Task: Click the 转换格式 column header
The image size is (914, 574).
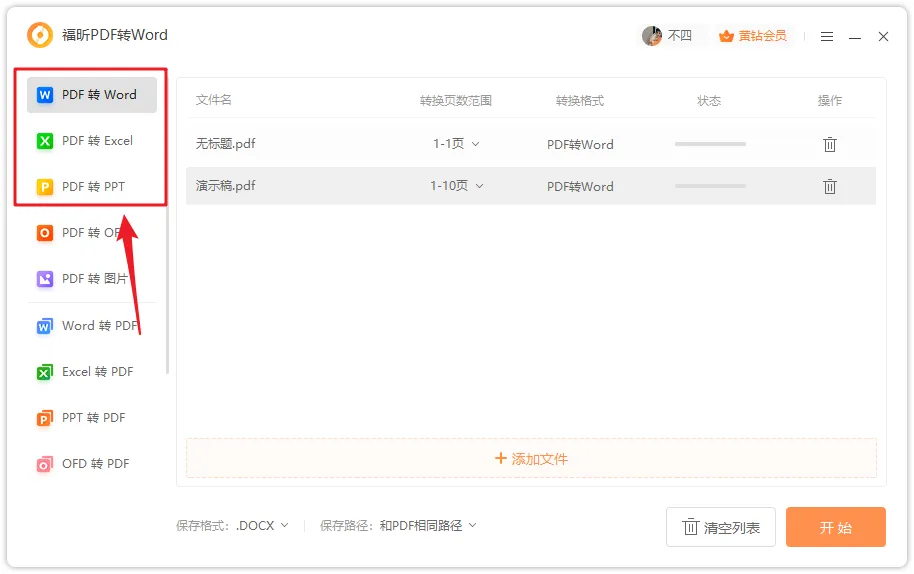Action: tap(580, 101)
